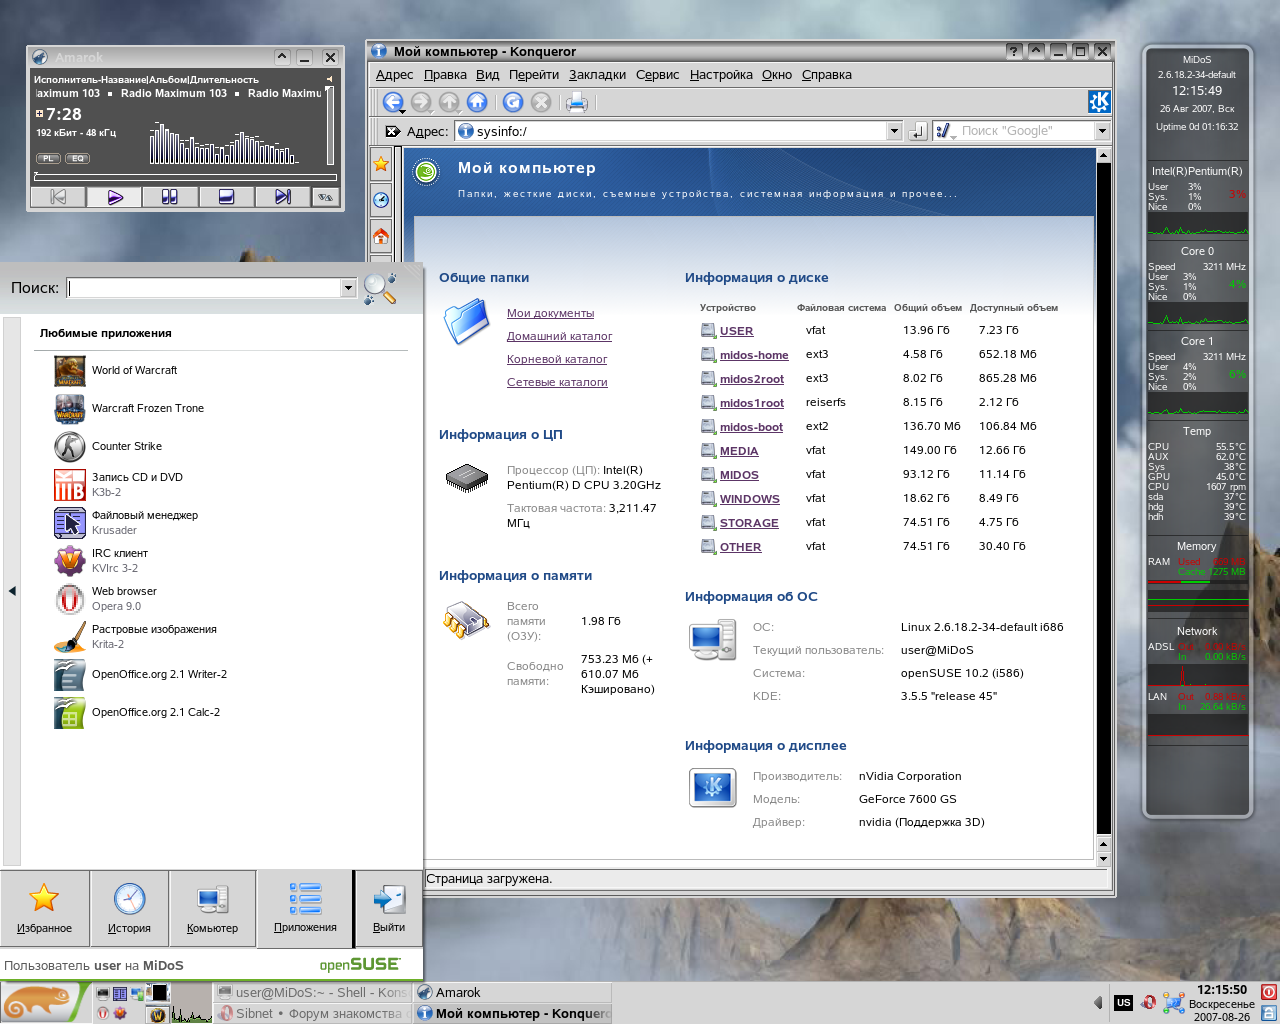Stop playback in Amarok
The image size is (1280, 1024).
[x=226, y=197]
